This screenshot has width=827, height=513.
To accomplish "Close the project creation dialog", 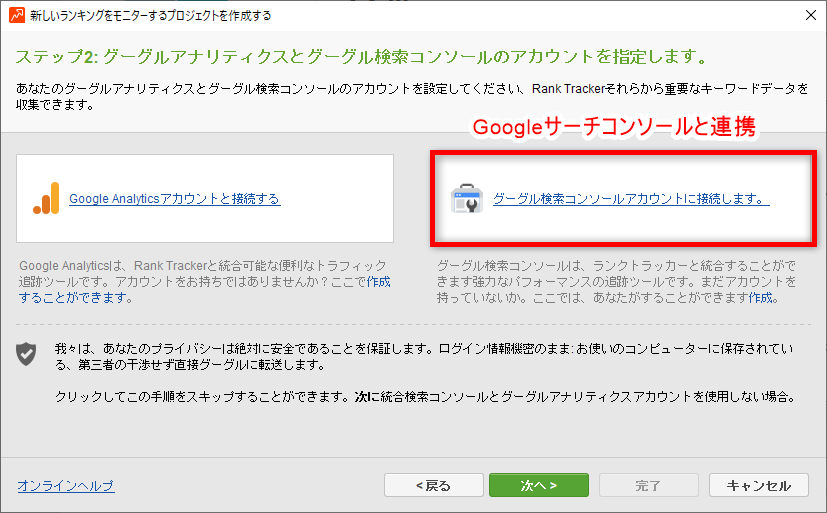I will coord(811,15).
